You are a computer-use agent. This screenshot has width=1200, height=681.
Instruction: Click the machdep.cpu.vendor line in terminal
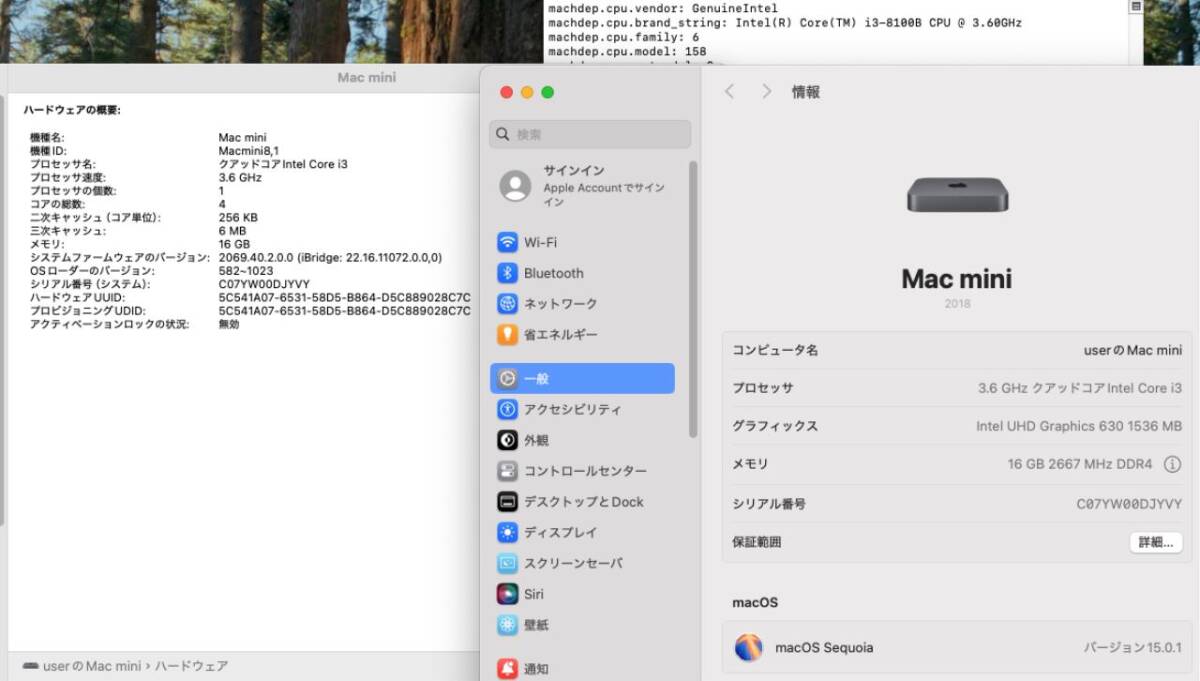[663, 8]
